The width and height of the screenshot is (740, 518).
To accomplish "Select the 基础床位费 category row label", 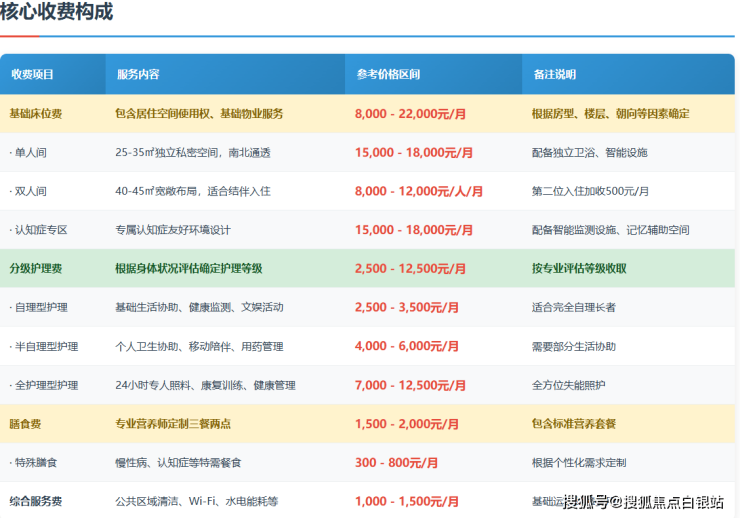I will [x=35, y=114].
